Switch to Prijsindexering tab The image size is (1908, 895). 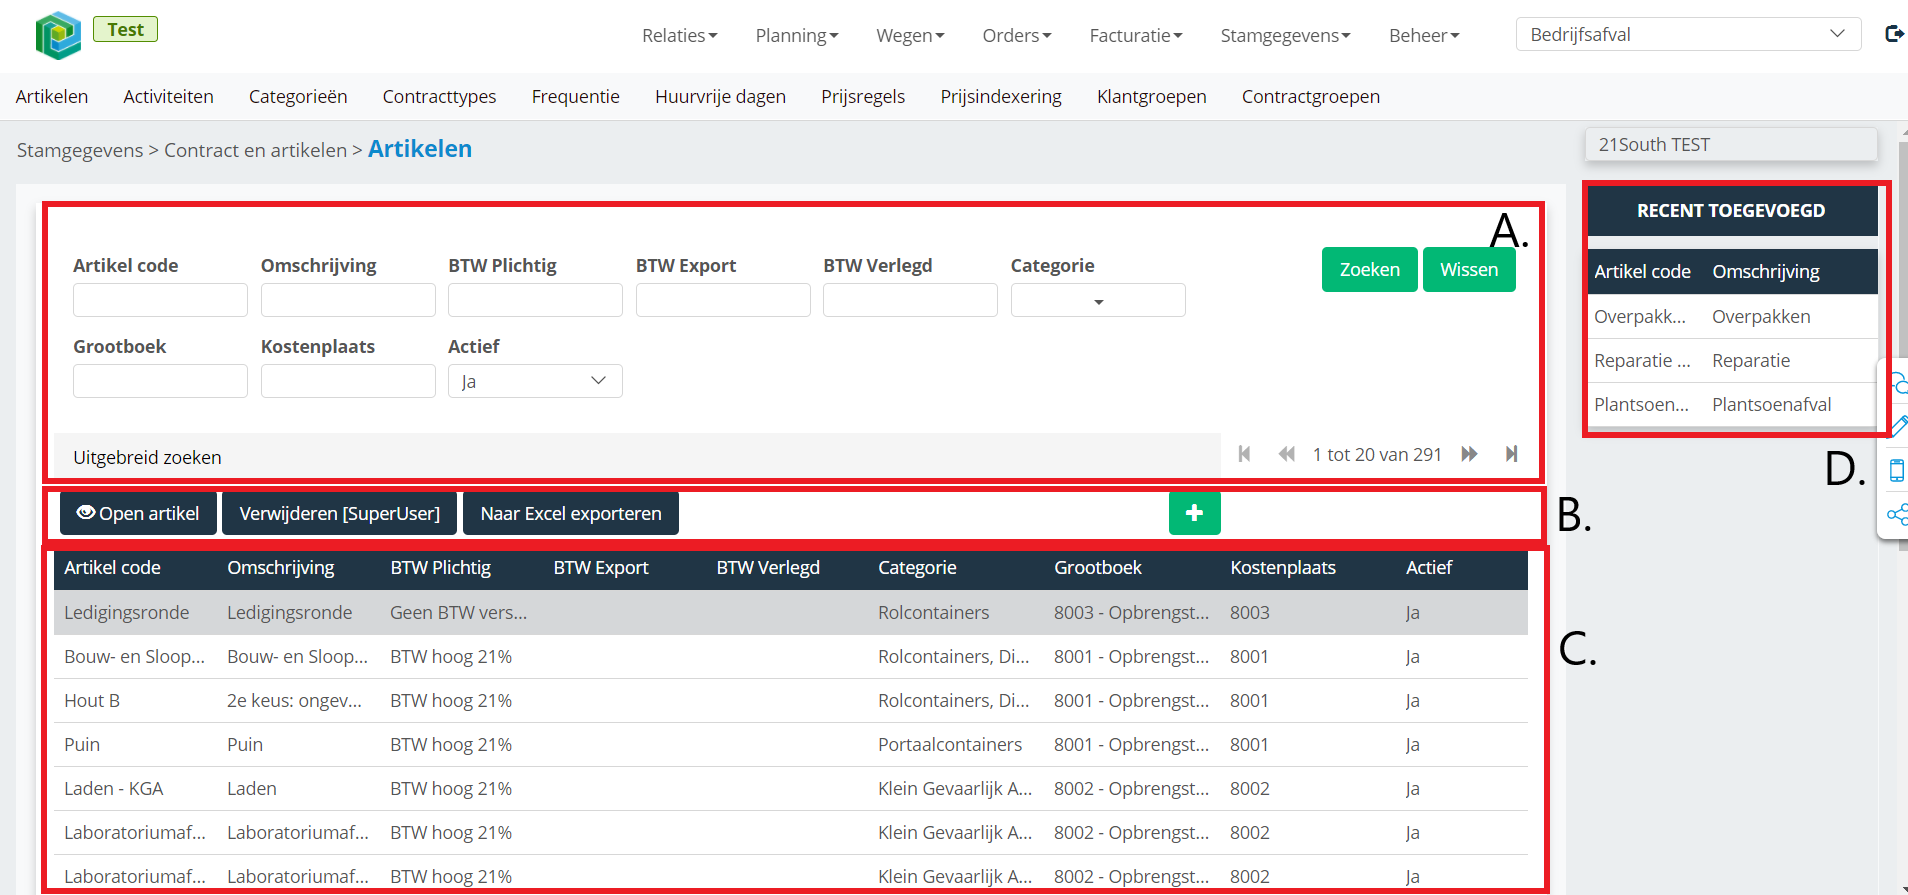[1001, 97]
